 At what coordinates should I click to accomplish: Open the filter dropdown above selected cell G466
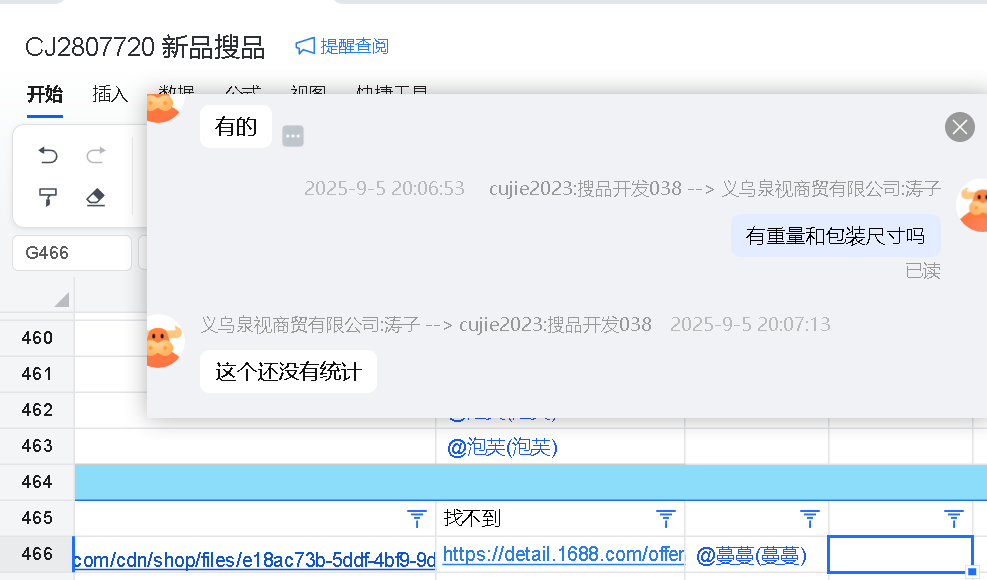954,518
